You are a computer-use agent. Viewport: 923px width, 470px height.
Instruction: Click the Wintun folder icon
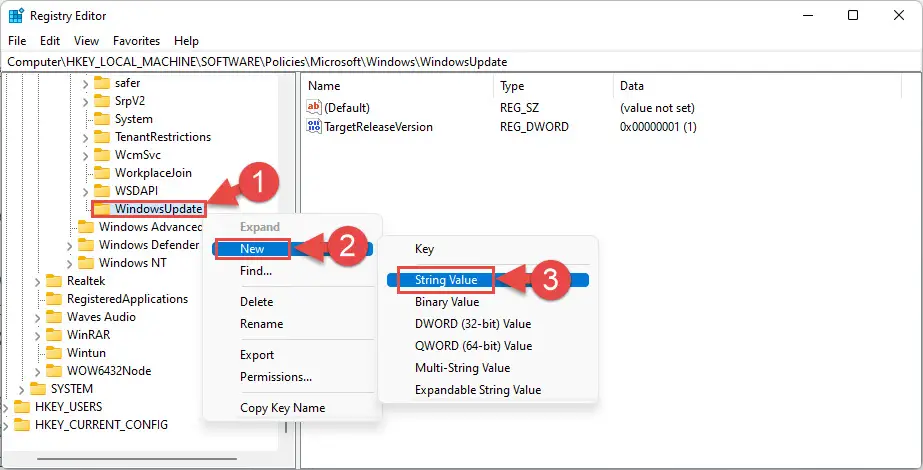54,353
